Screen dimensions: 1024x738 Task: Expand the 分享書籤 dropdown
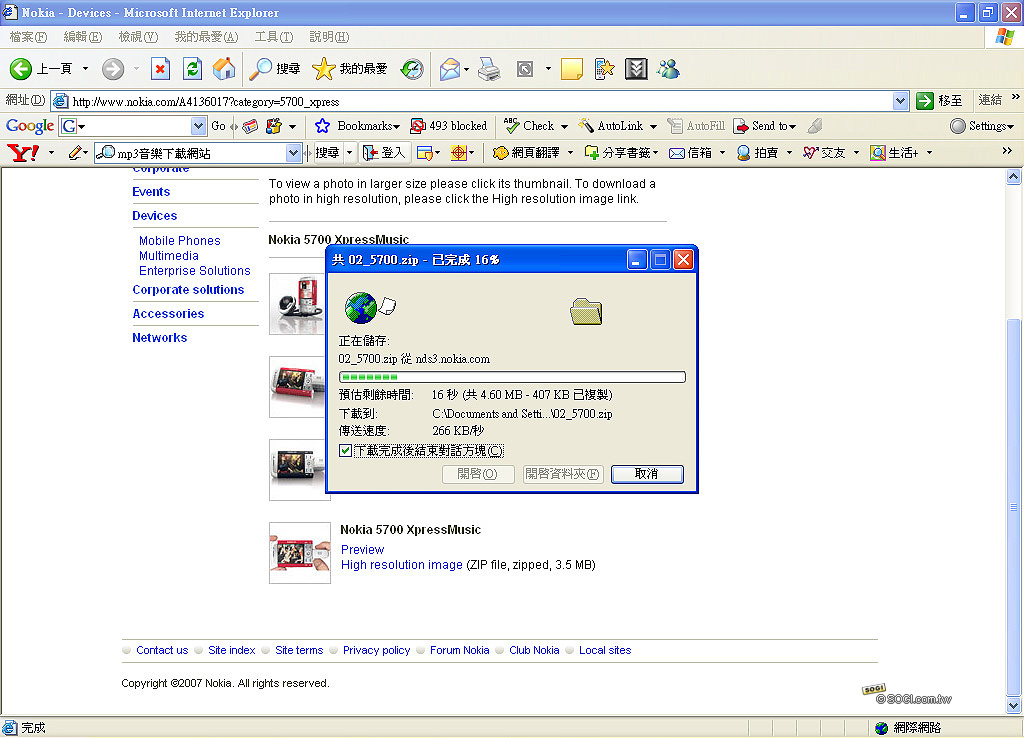pos(656,153)
